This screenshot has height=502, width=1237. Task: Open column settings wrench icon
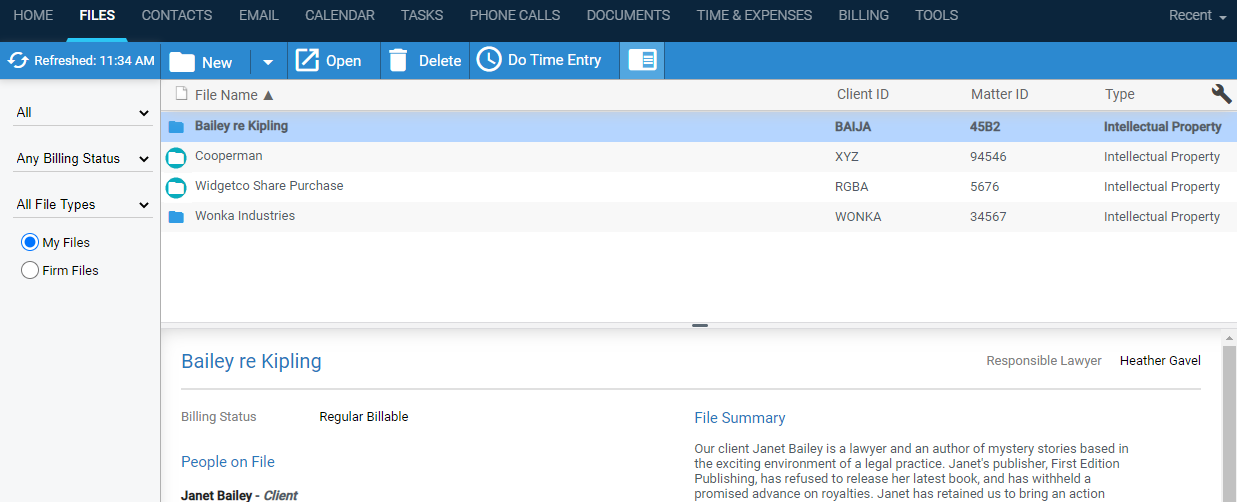(x=1221, y=94)
